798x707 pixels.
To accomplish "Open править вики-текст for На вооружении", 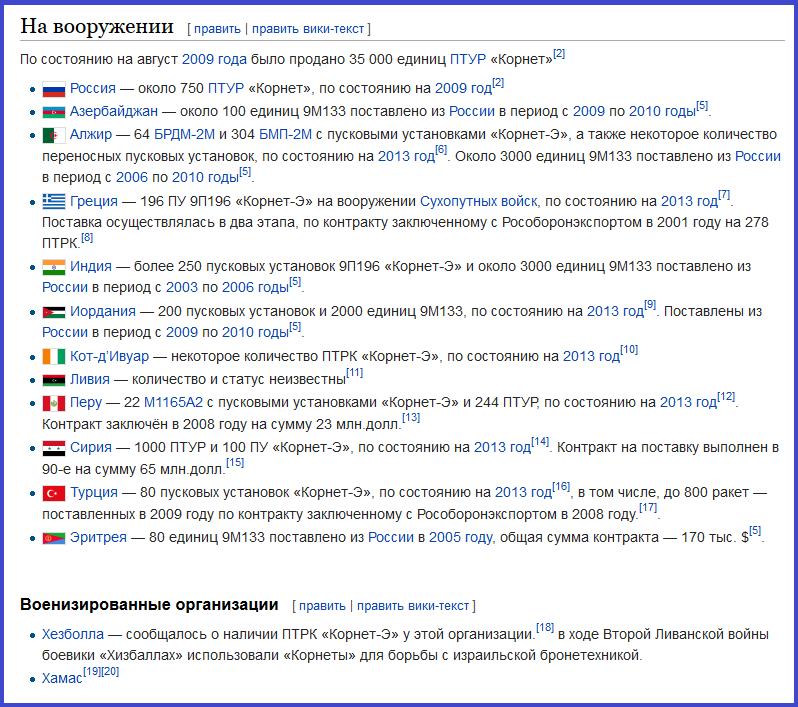I will [x=308, y=29].
